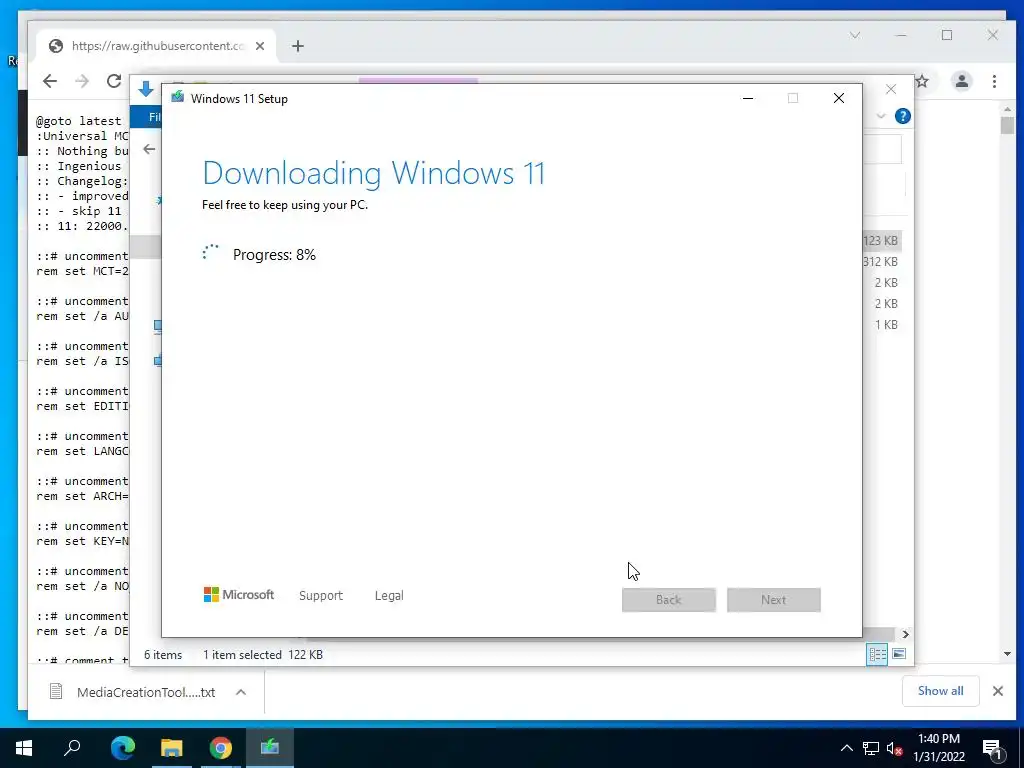This screenshot has width=1024, height=768.
Task: Click the '@goto latest' line
Action: (78, 121)
